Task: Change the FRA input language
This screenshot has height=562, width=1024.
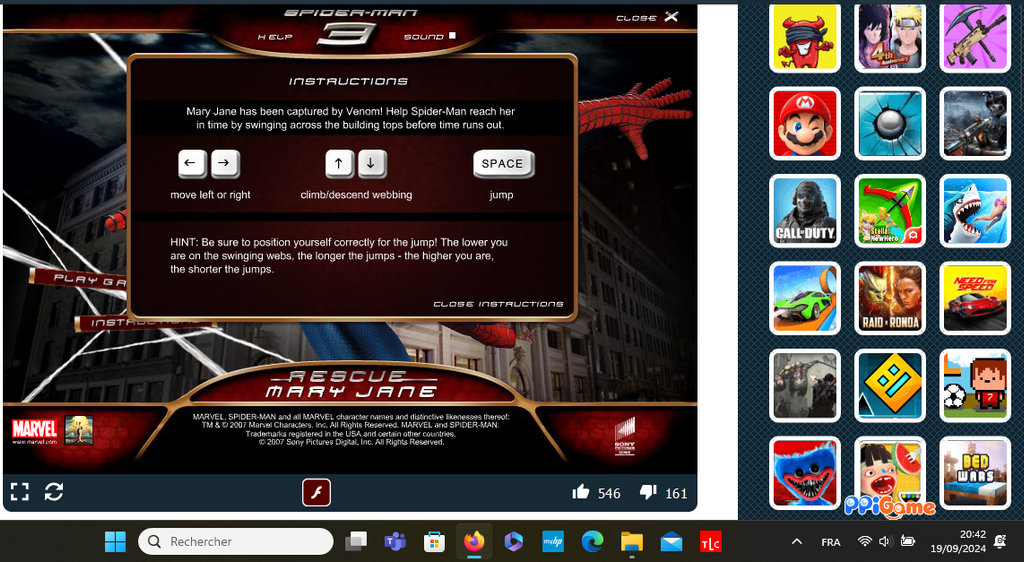Action: click(x=831, y=542)
